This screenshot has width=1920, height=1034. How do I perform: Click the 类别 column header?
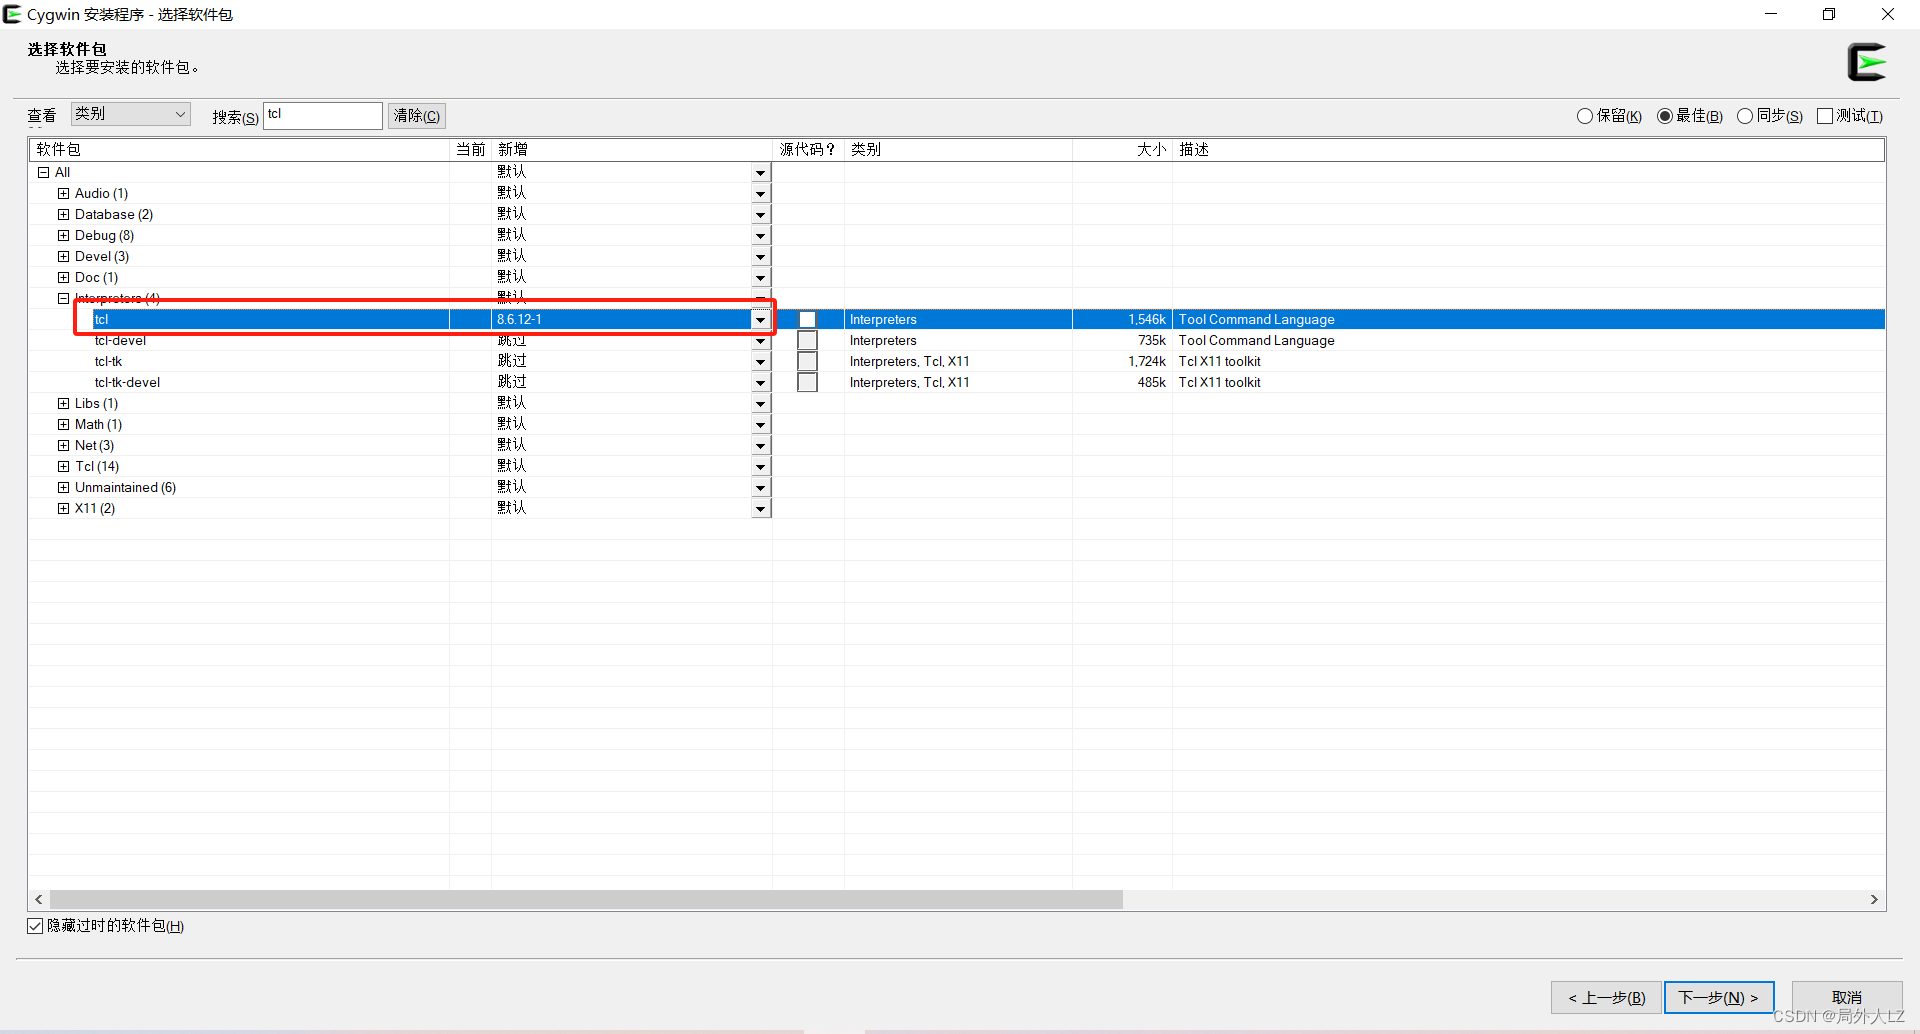(958, 150)
